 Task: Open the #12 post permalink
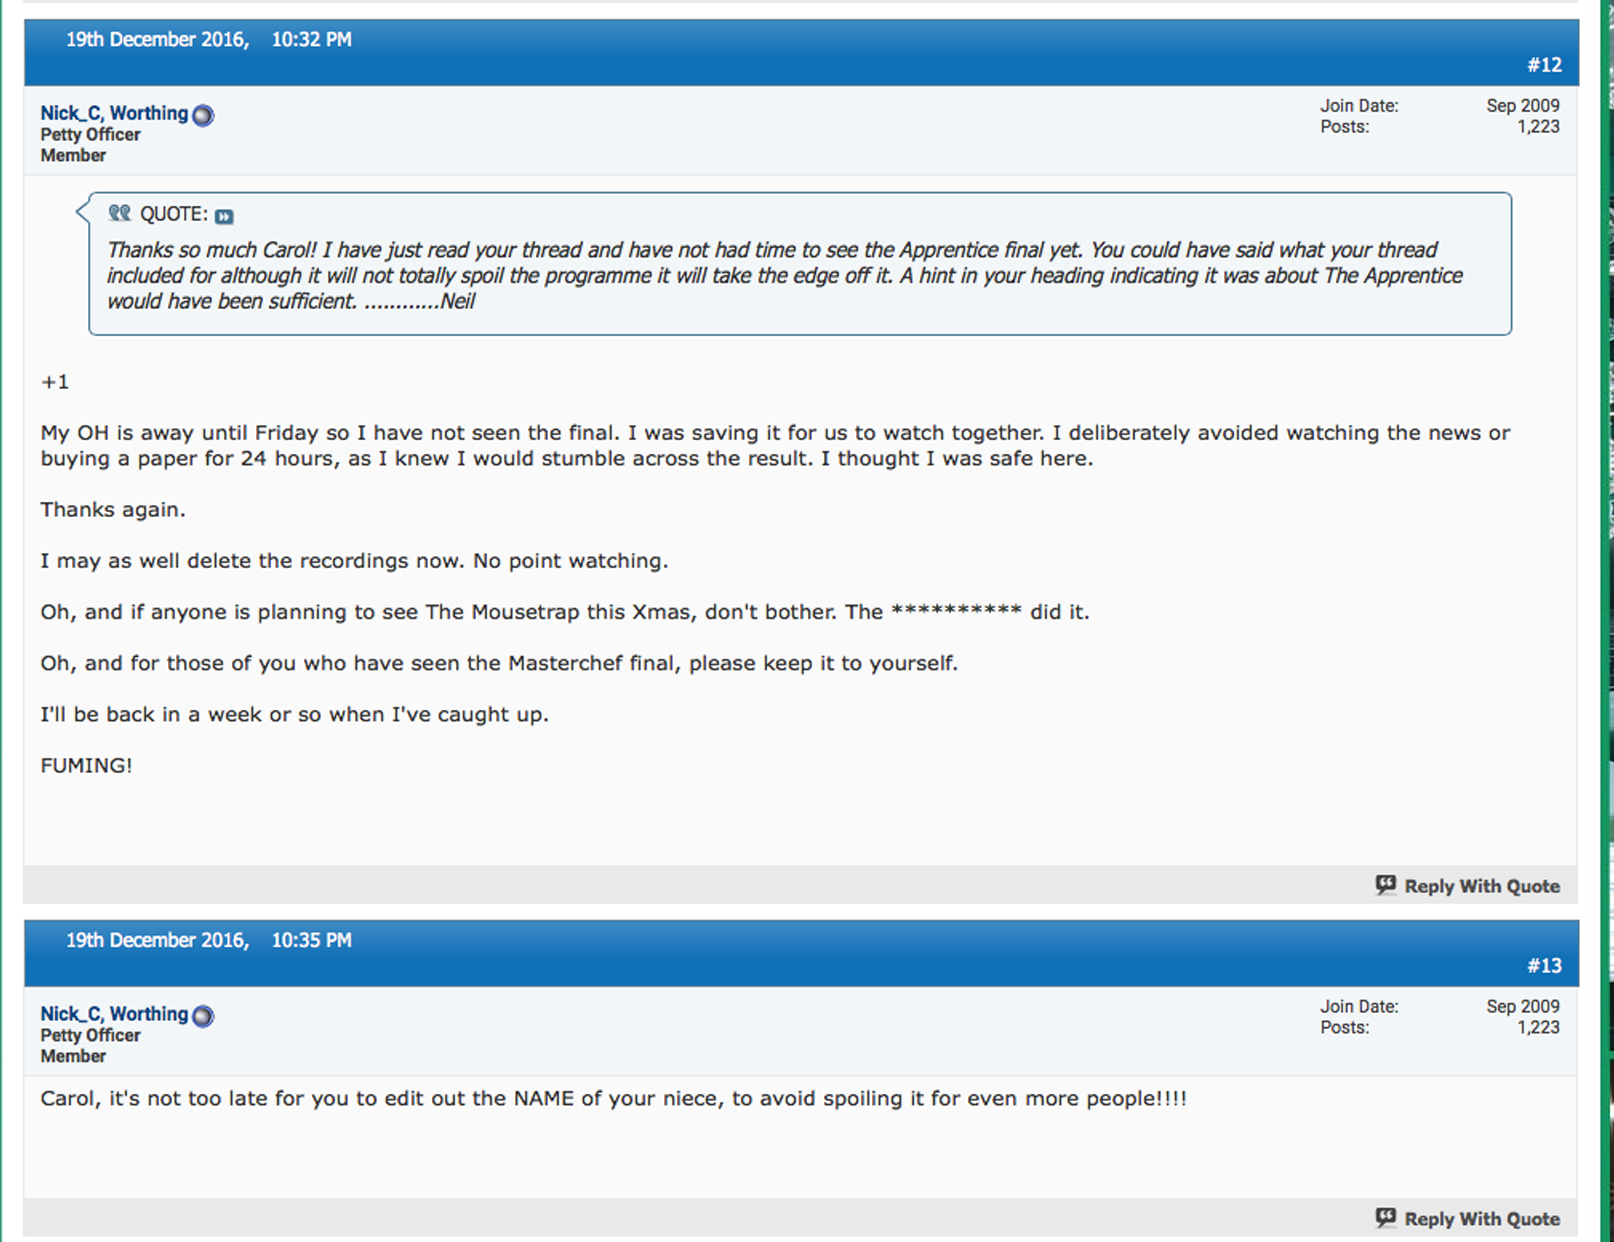tap(1544, 65)
